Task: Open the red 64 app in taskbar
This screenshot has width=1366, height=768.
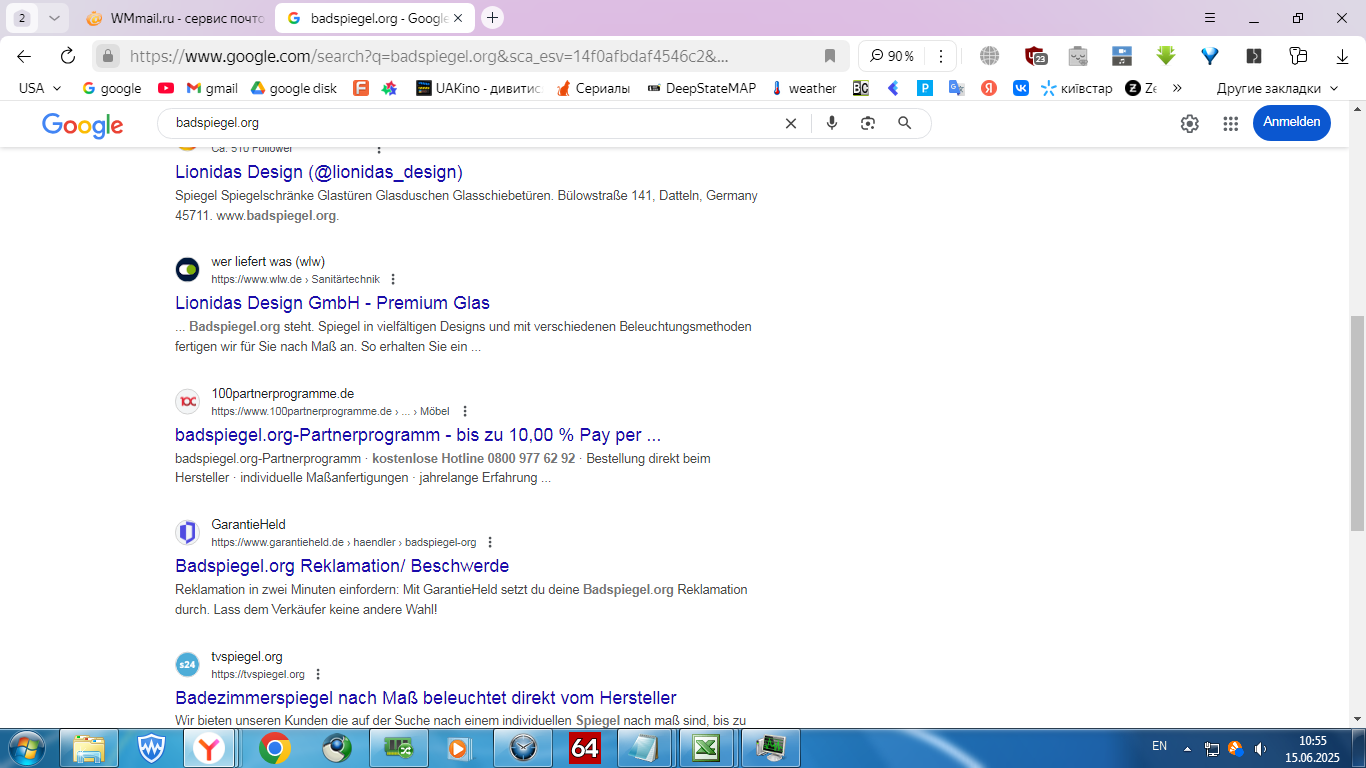Action: click(585, 748)
